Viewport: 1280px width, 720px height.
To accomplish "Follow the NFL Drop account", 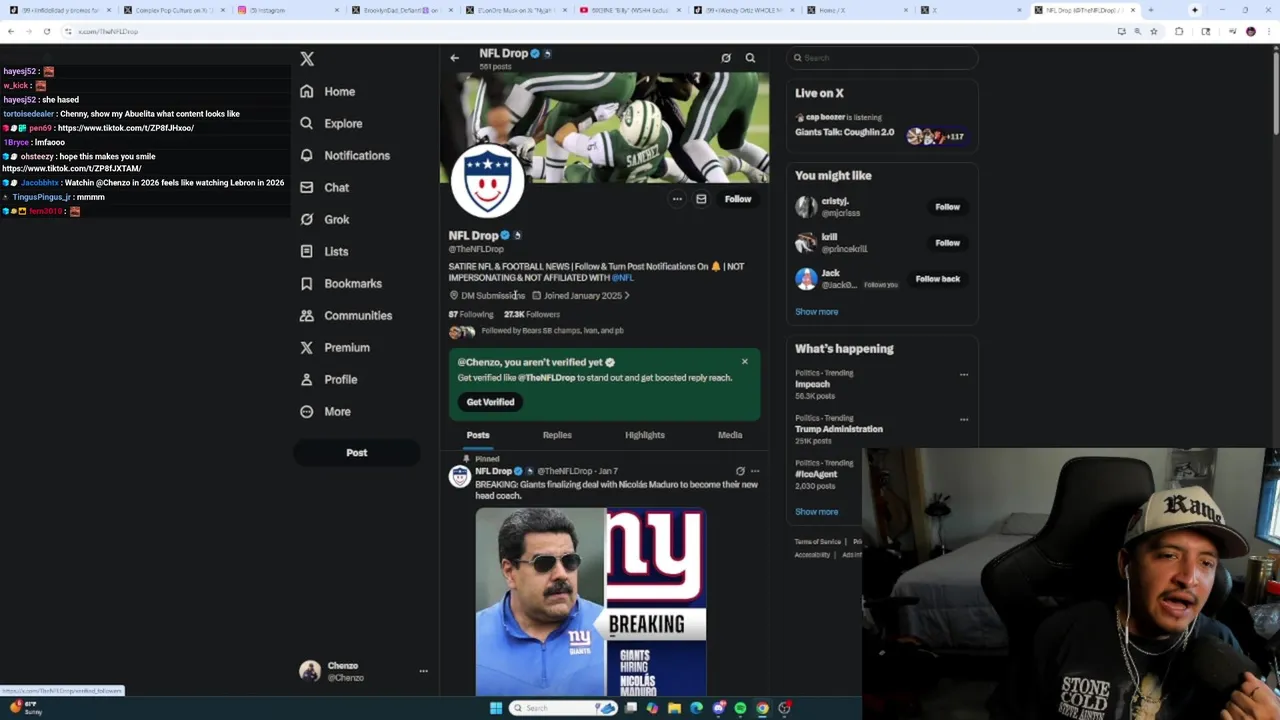I will pyautogui.click(x=737, y=199).
